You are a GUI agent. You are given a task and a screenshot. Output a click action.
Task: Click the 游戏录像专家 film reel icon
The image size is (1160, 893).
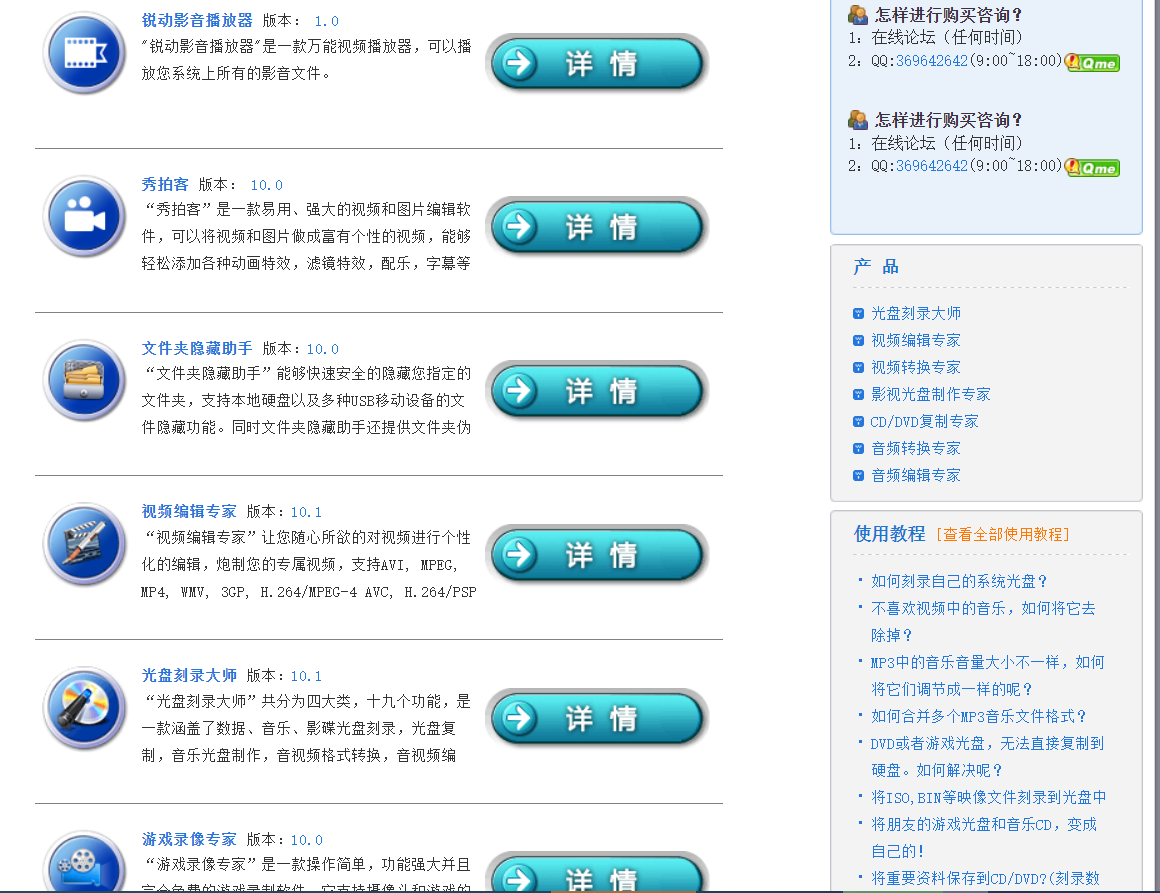point(85,865)
